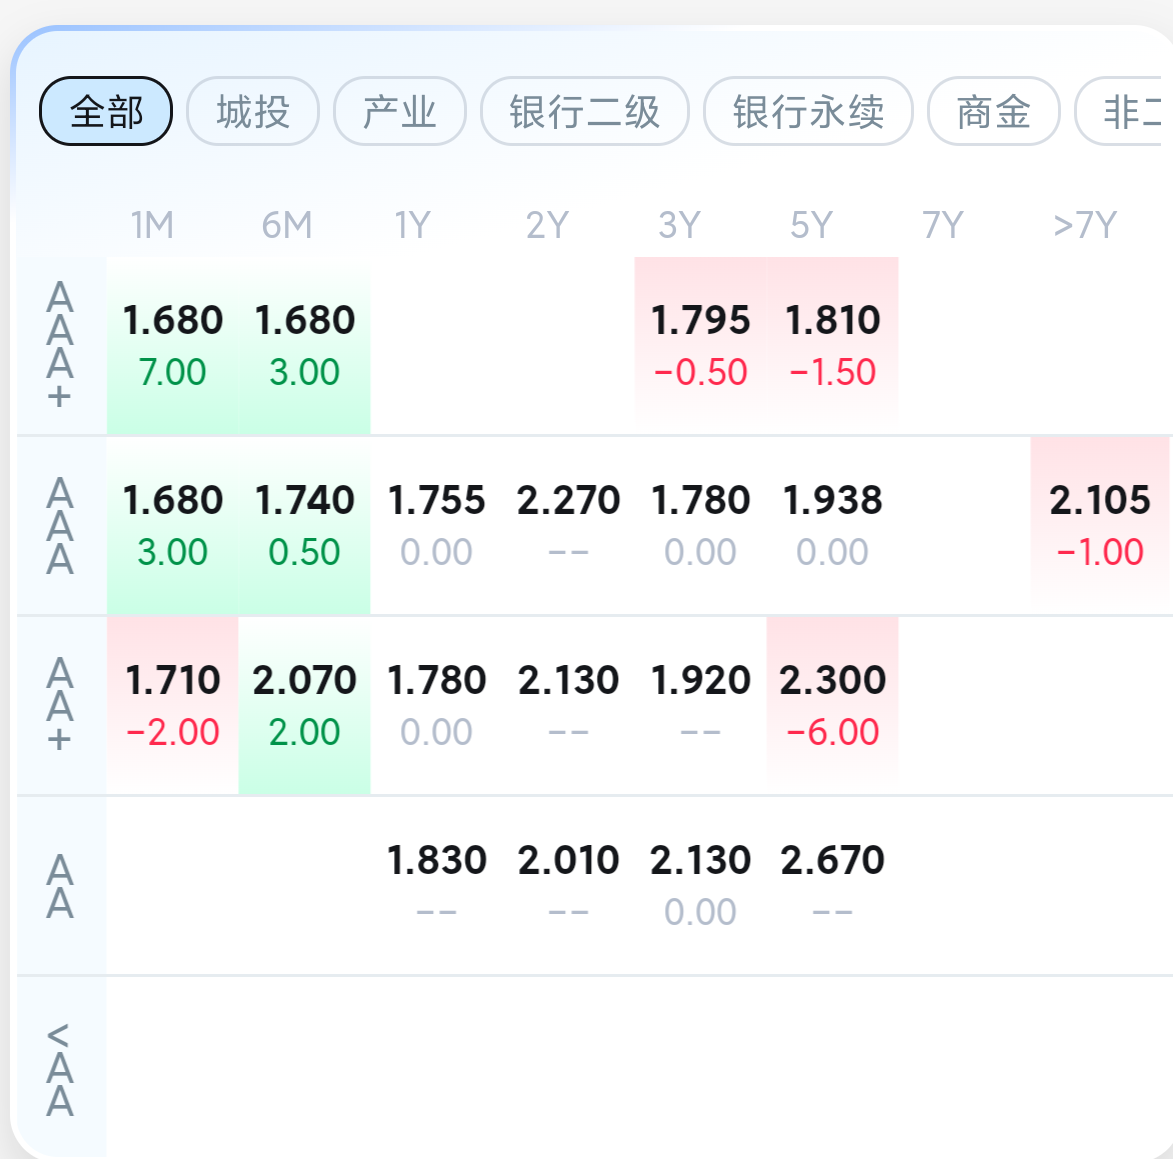1173x1159 pixels.
Task: Click the AAA+ 1M cell 1.680
Action: click(x=173, y=345)
